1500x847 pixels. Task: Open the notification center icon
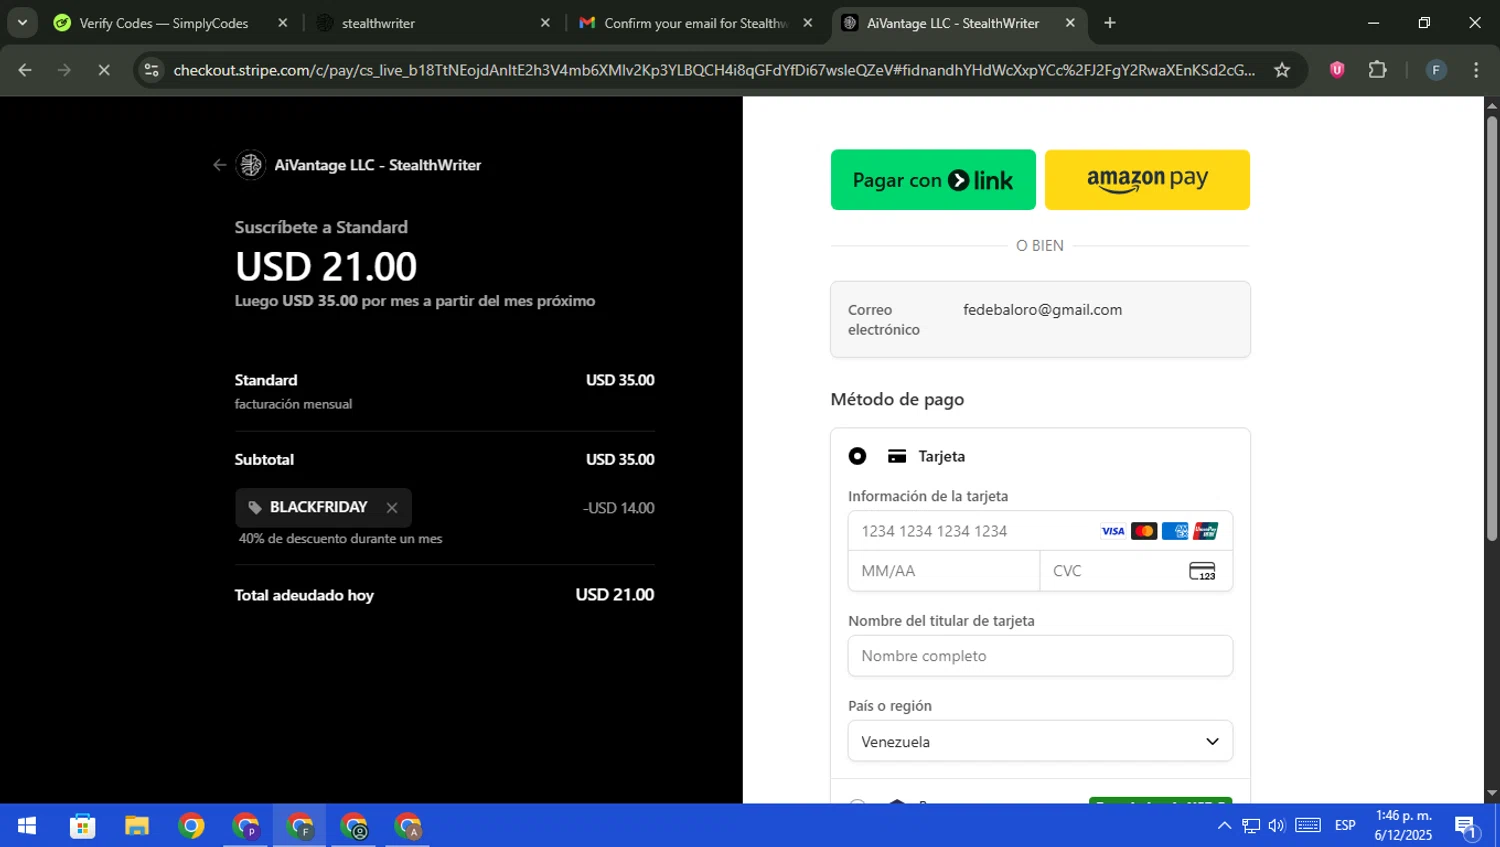click(x=1466, y=827)
